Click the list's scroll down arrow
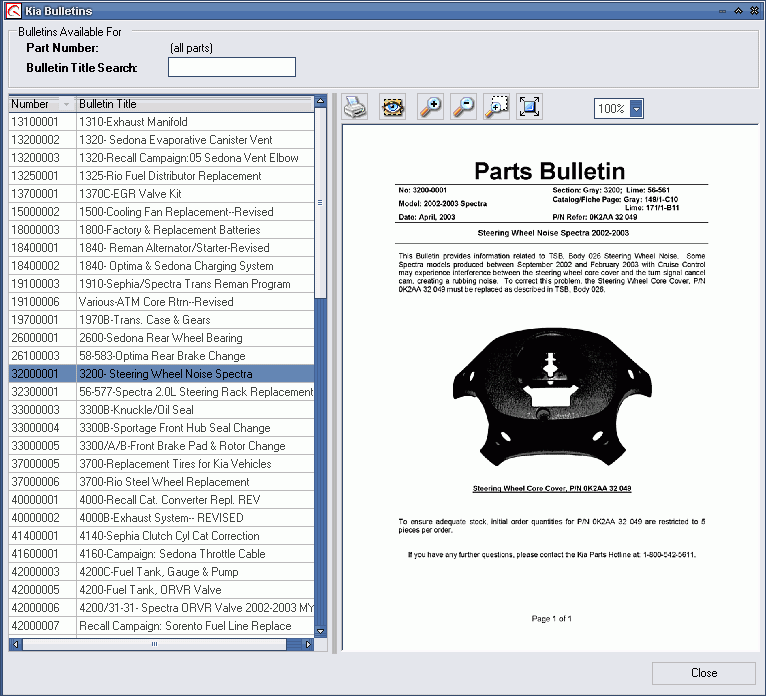The height and width of the screenshot is (696, 766). [320, 631]
